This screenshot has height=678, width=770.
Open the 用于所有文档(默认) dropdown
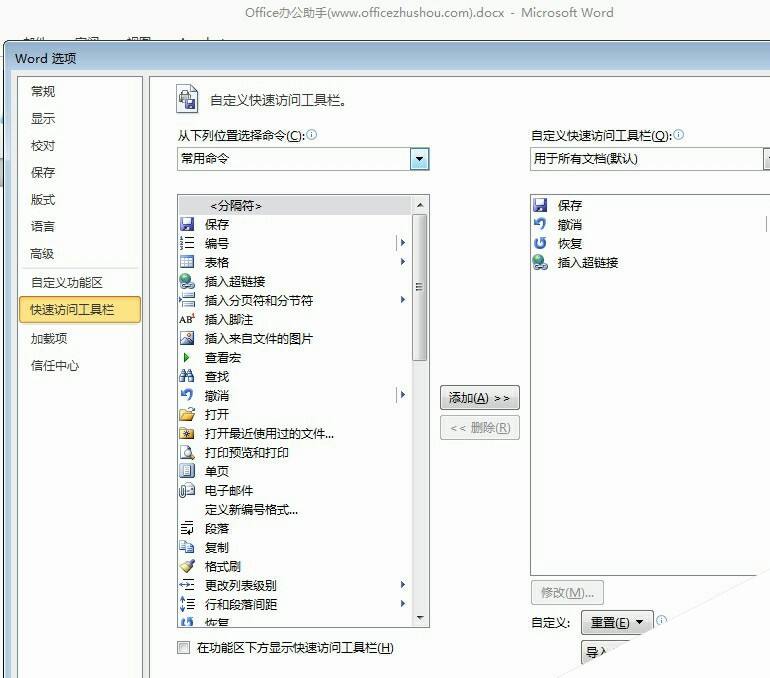(767, 159)
